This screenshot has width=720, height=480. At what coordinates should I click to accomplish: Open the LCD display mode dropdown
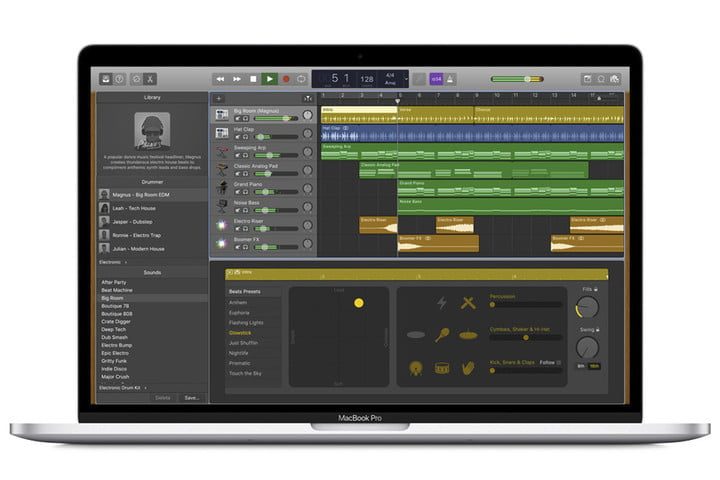[x=406, y=79]
